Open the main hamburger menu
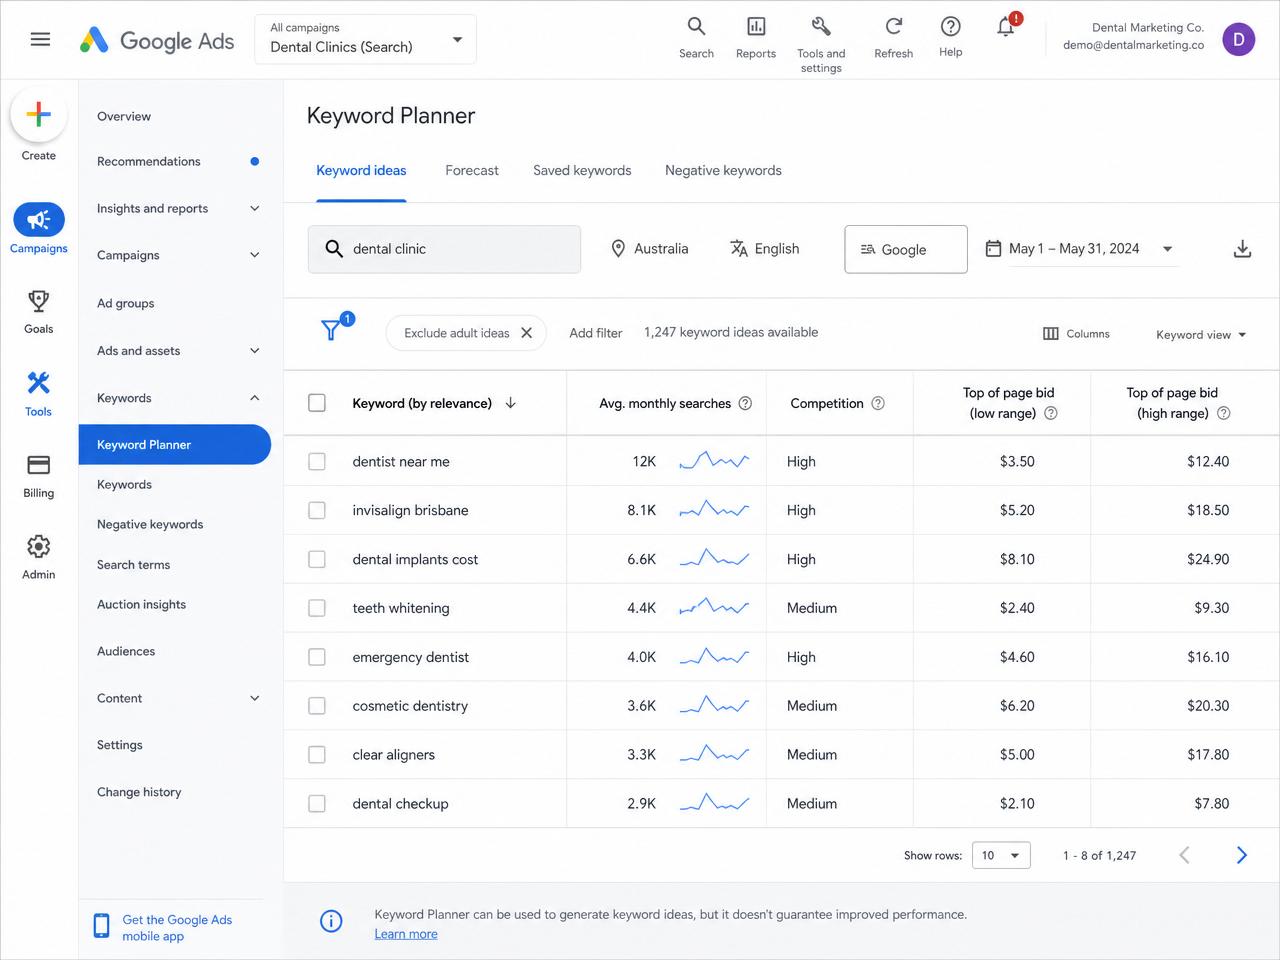 click(x=40, y=40)
